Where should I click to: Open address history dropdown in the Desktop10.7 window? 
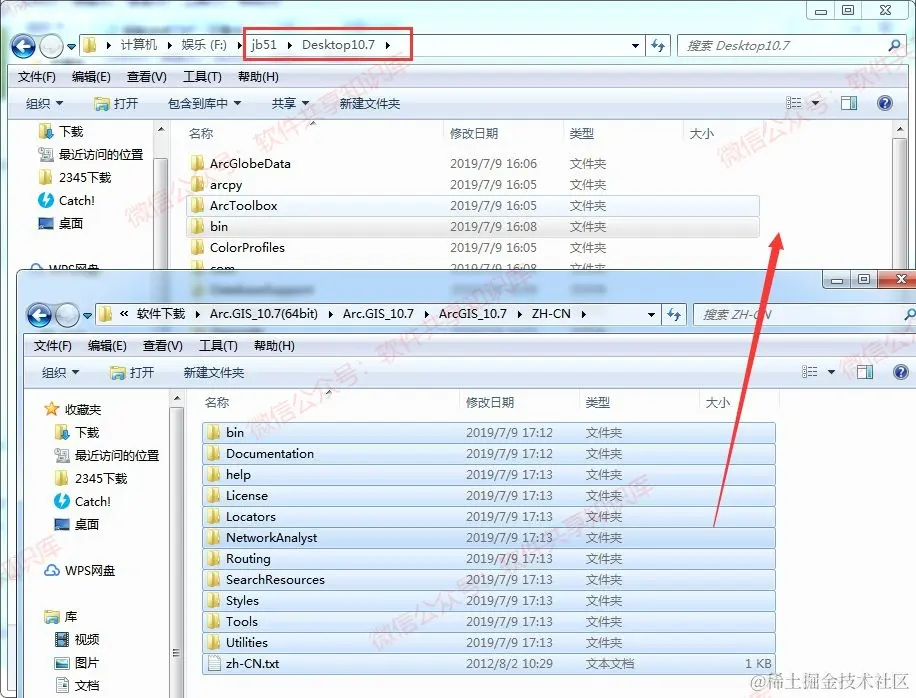pyautogui.click(x=635, y=46)
